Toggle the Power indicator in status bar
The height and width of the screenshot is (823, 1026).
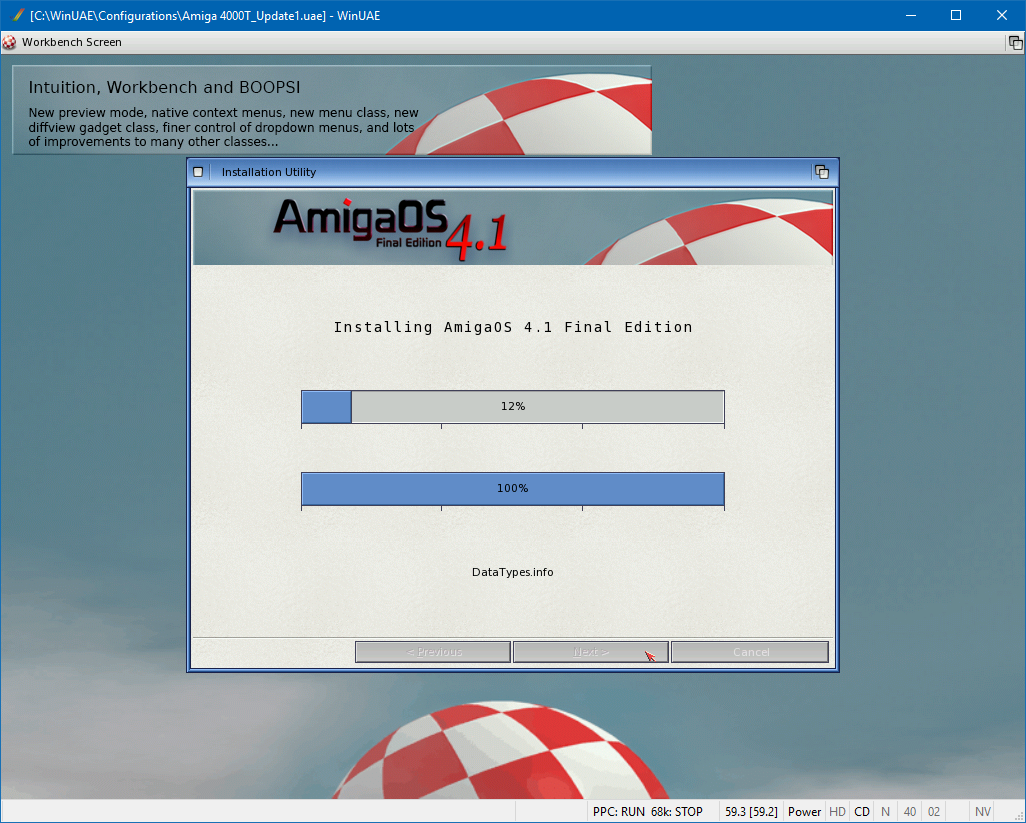point(805,812)
